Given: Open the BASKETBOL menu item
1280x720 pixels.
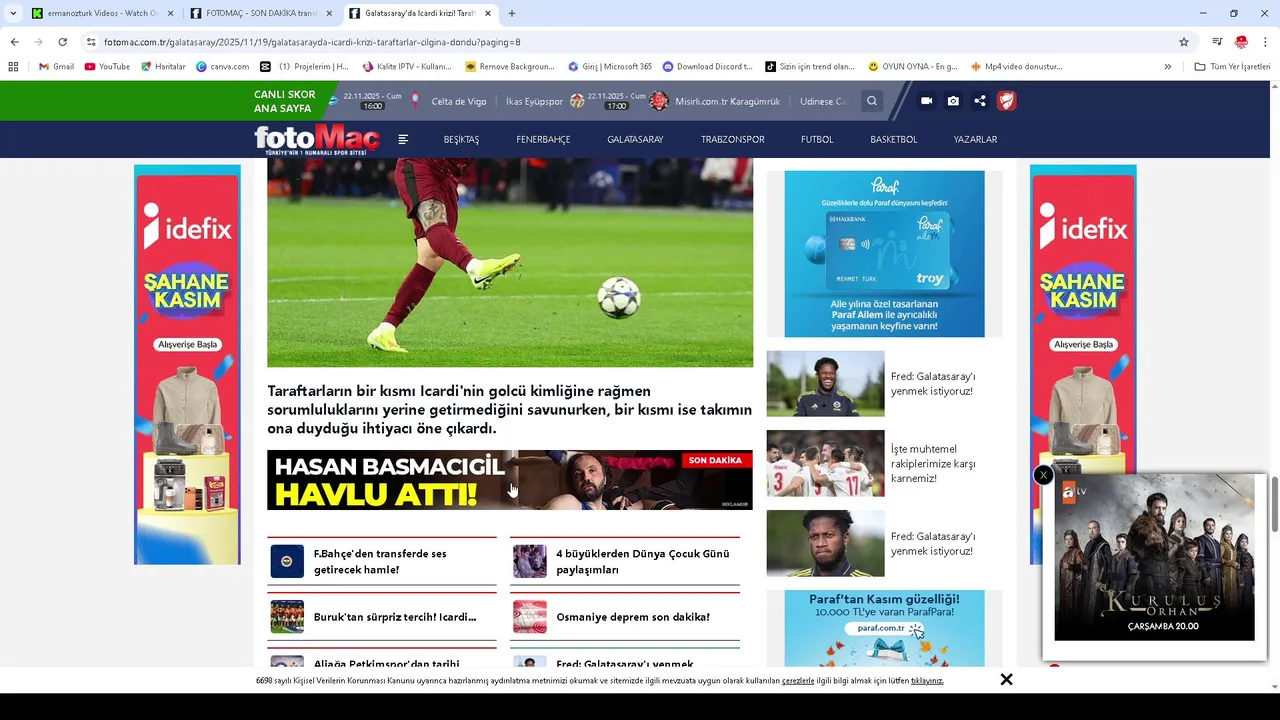Looking at the screenshot, I should click(x=893, y=140).
